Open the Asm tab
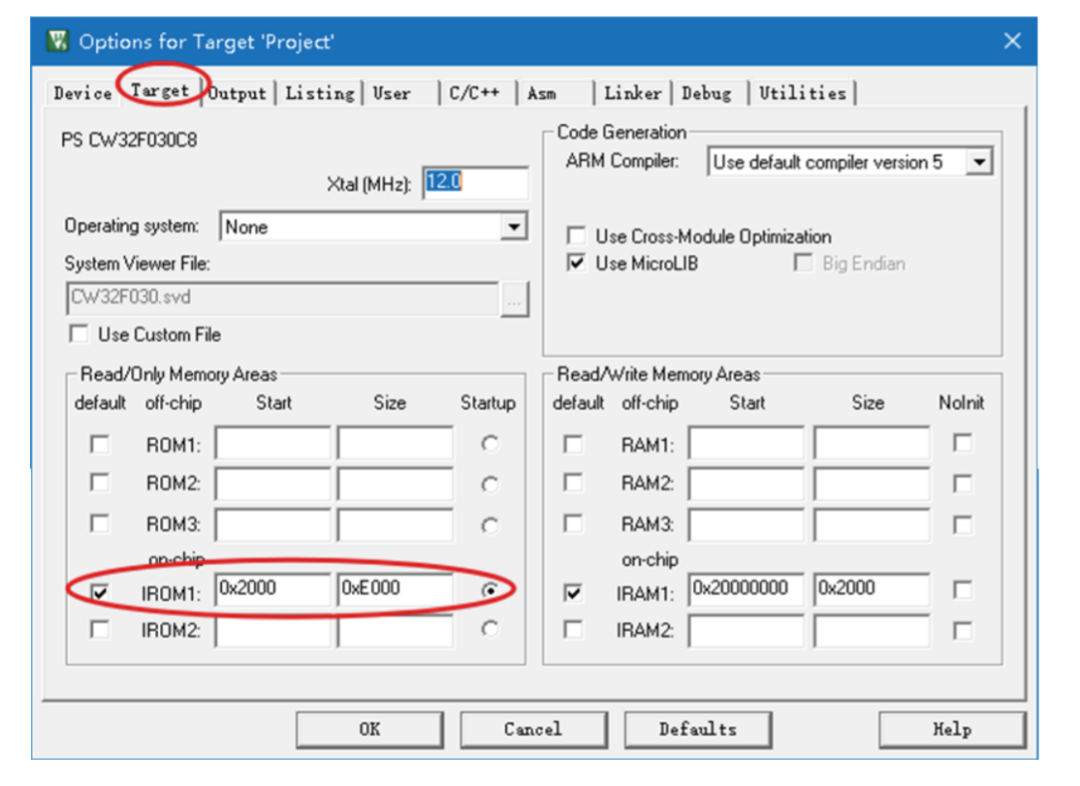The height and width of the screenshot is (786, 1080). pos(542,93)
